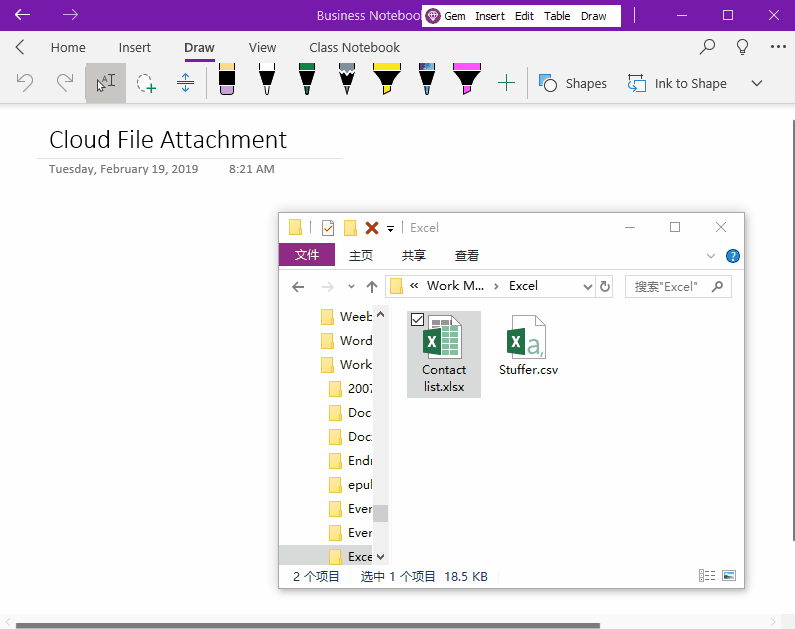Select the Type/Select objects tool
Screen dimensions: 795x629
(x=105, y=83)
